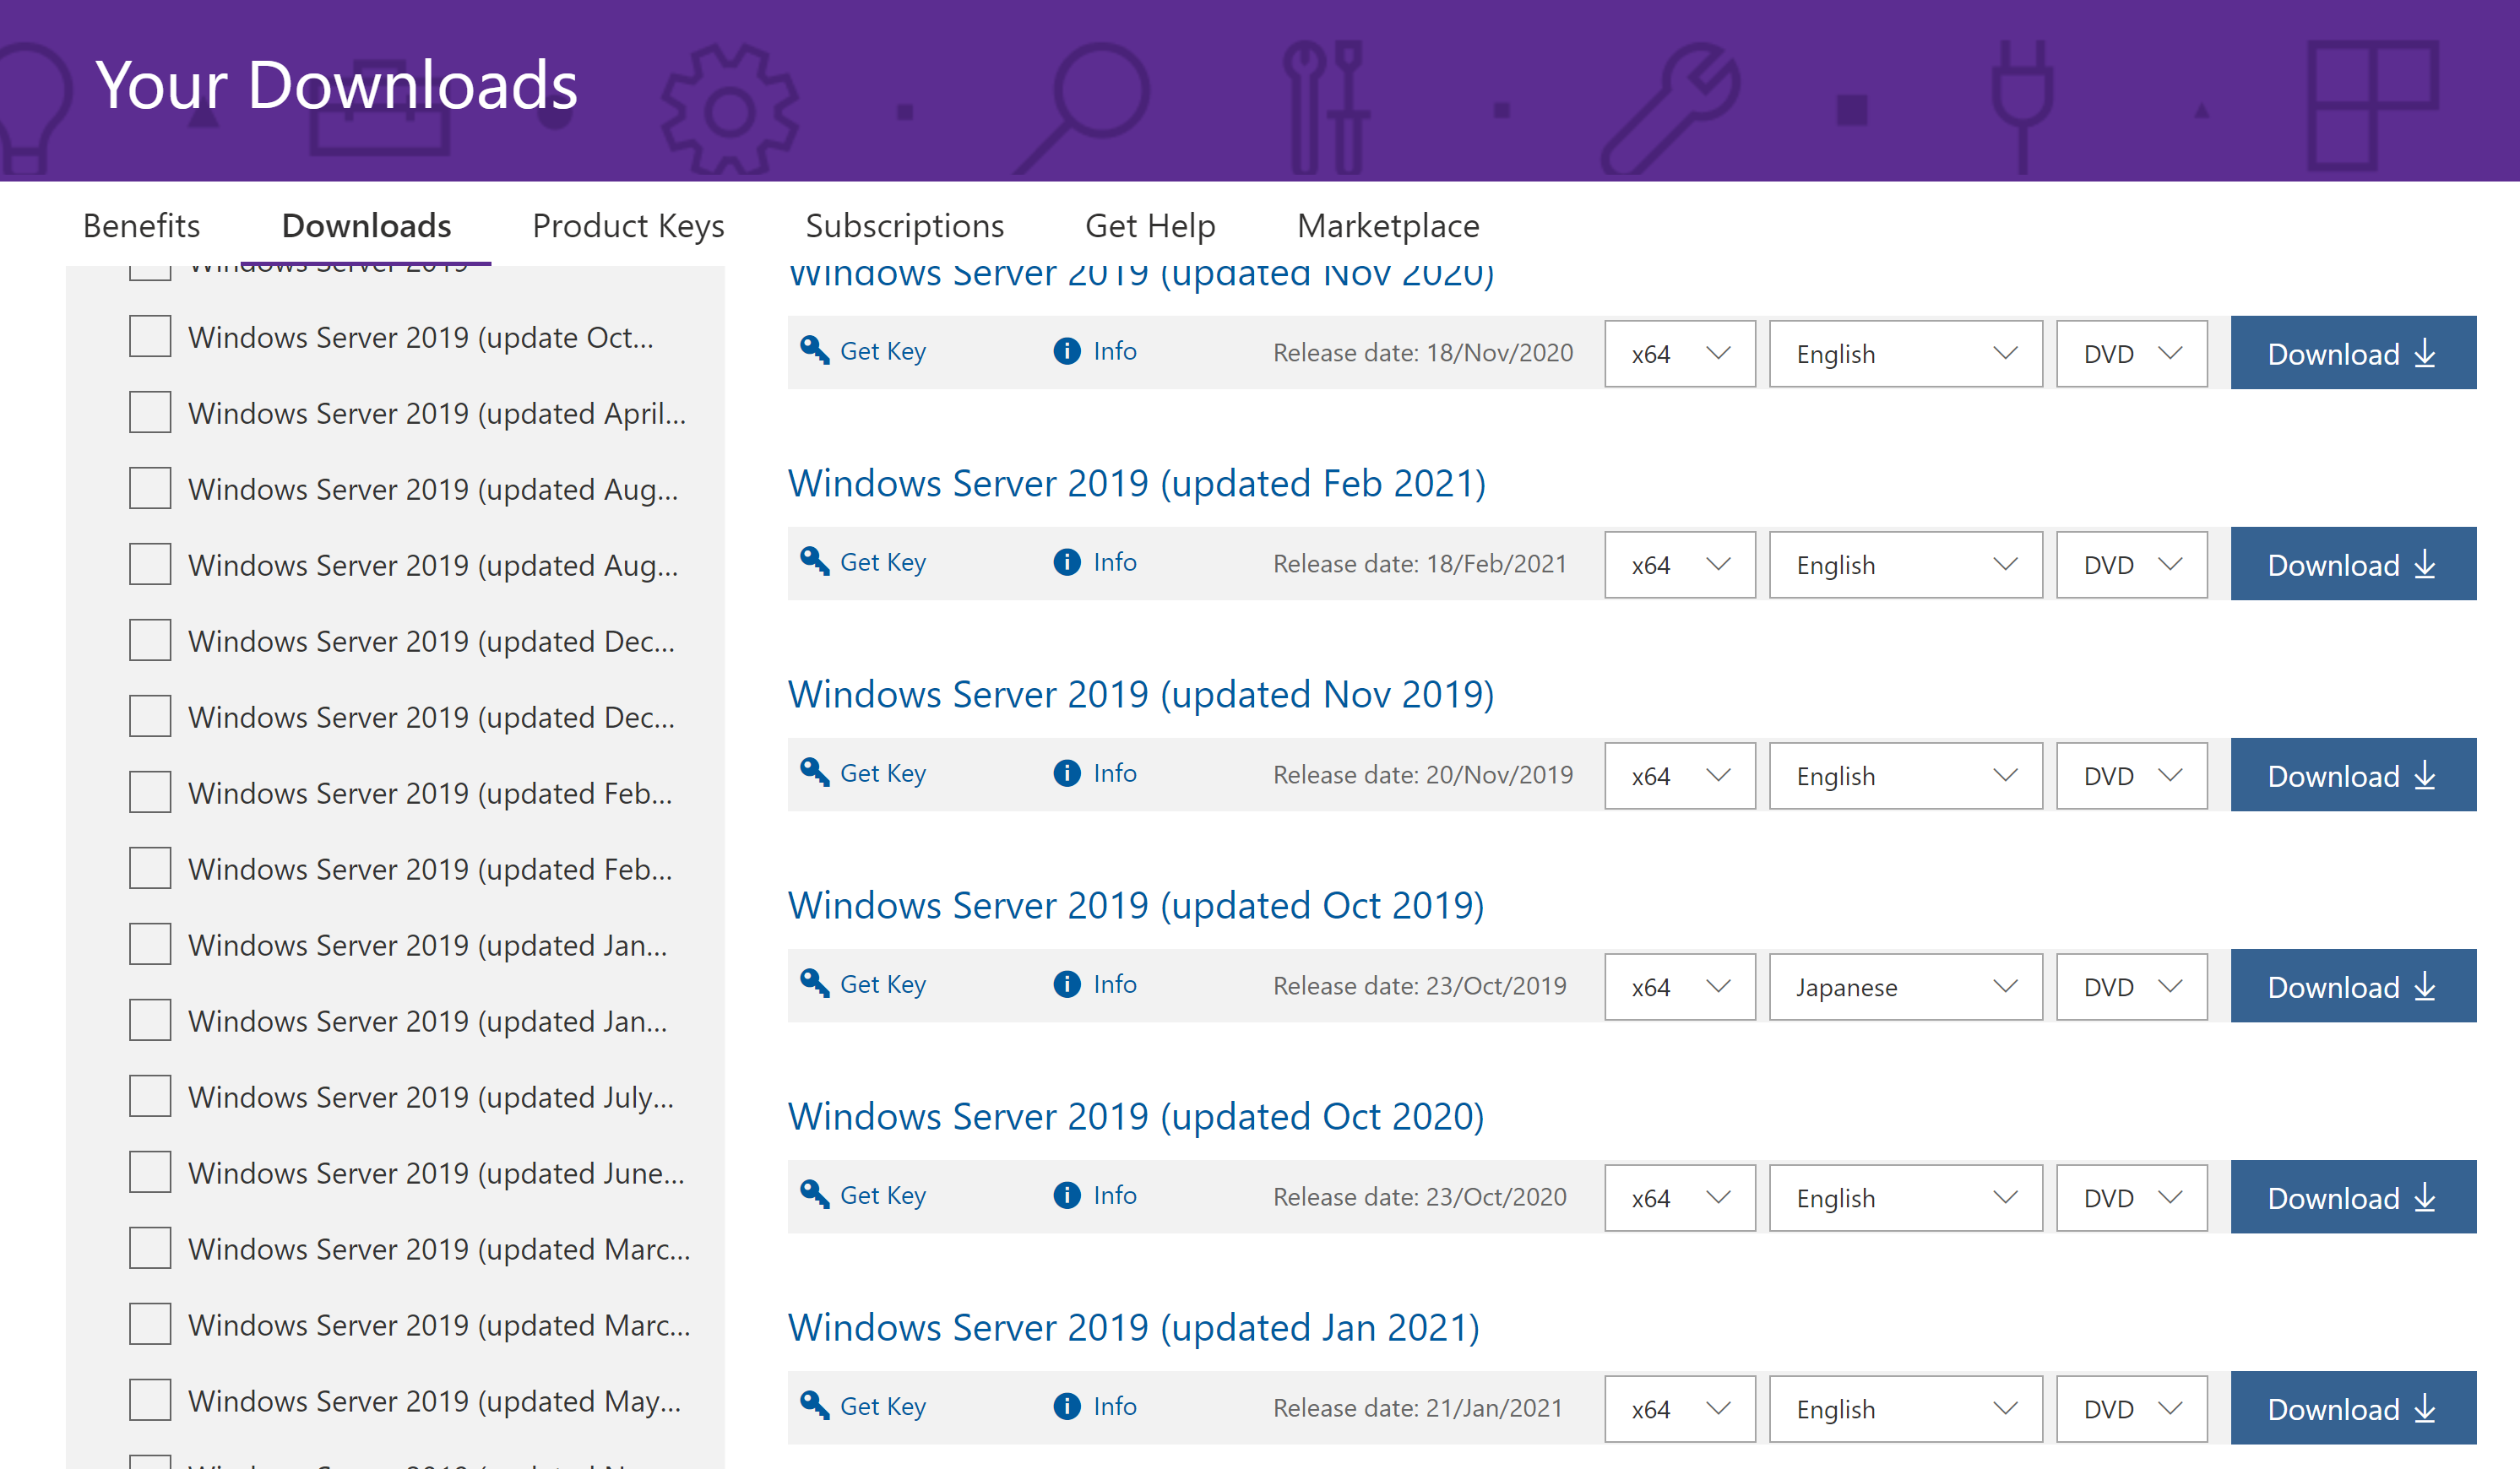Image resolution: width=2520 pixels, height=1469 pixels.
Task: Click Get Key link for Oct 2020
Action: point(882,1195)
